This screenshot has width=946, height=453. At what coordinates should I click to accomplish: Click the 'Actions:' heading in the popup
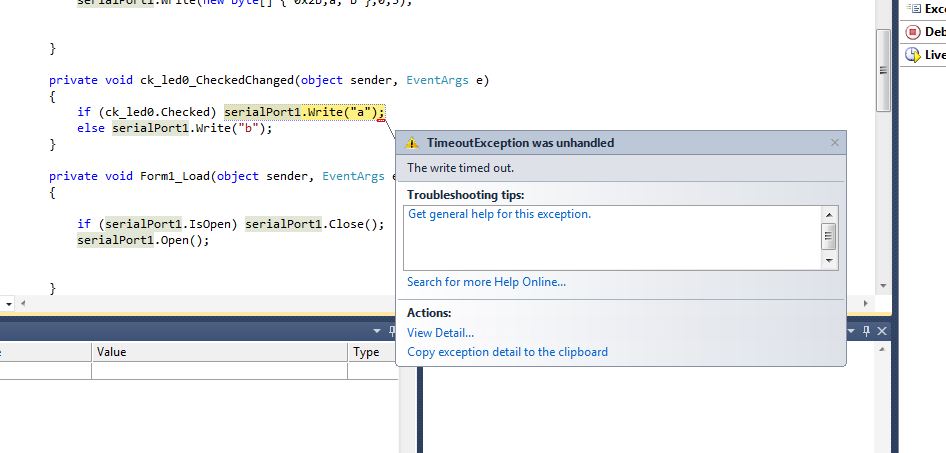click(x=429, y=313)
